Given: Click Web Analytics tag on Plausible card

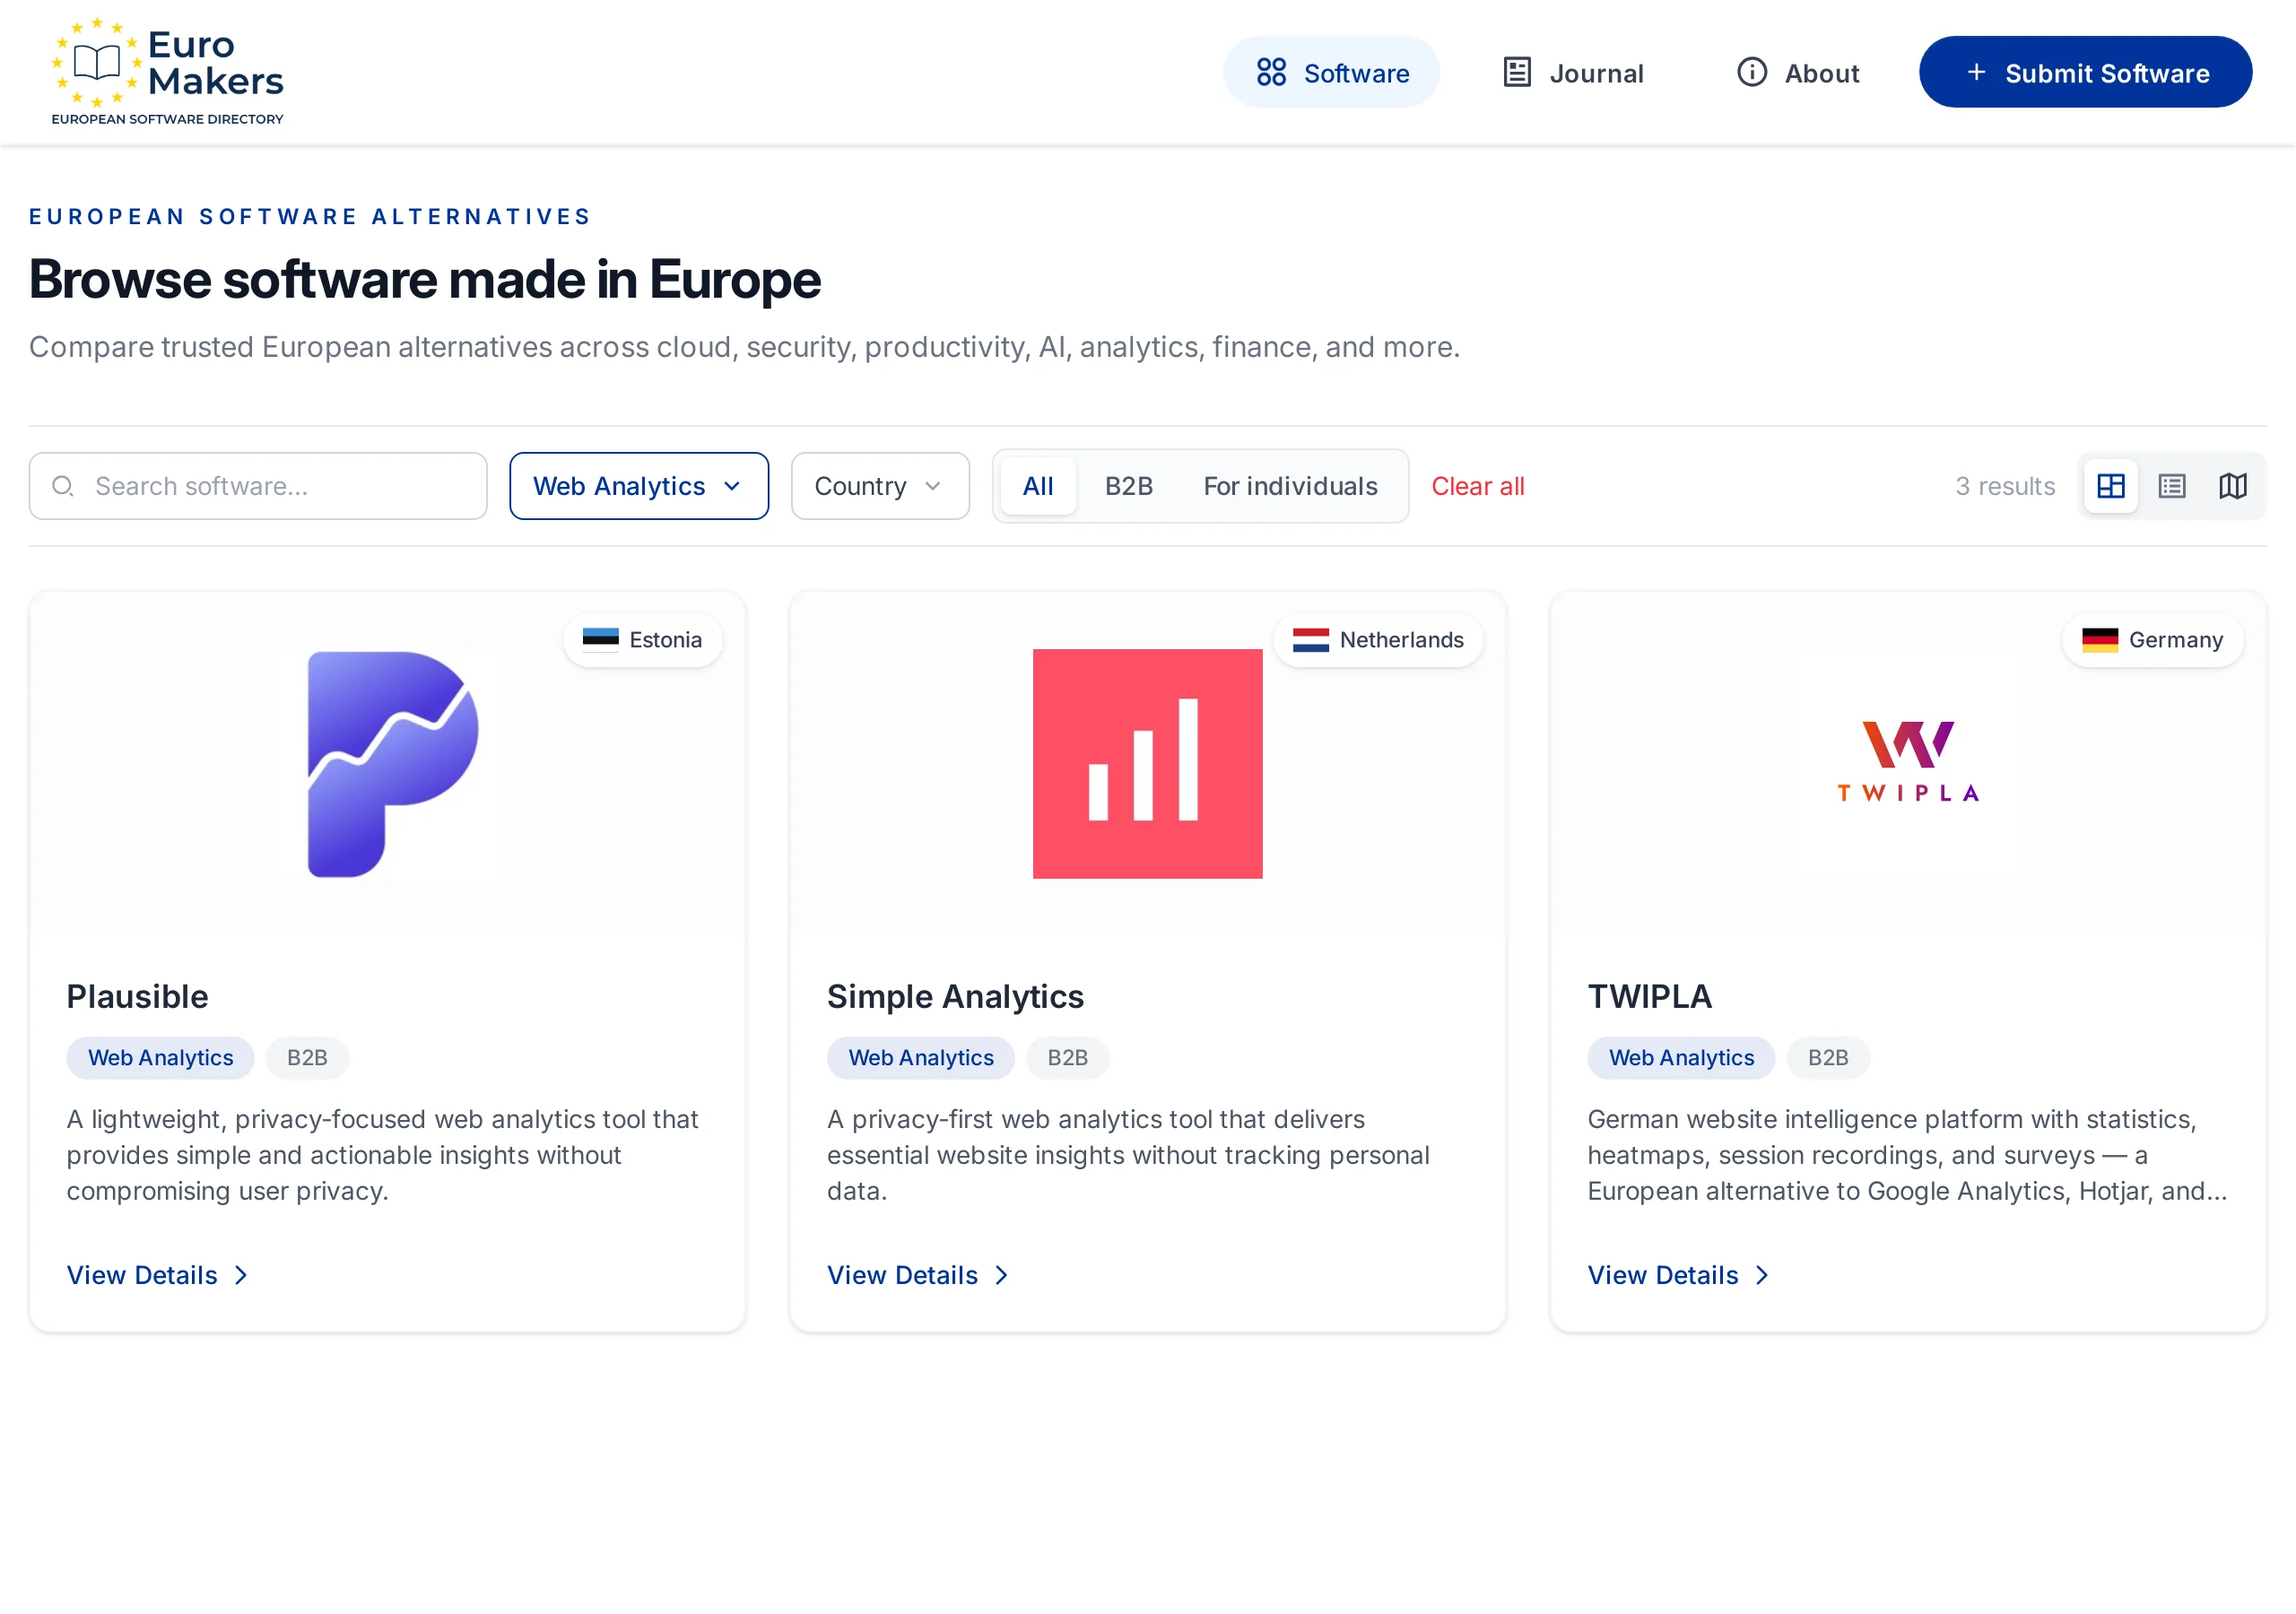Looking at the screenshot, I should pyautogui.click(x=160, y=1058).
